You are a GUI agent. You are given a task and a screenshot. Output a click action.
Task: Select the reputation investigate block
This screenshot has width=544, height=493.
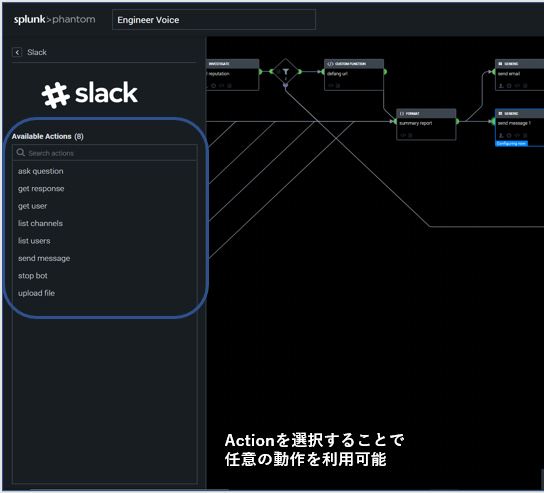click(233, 75)
